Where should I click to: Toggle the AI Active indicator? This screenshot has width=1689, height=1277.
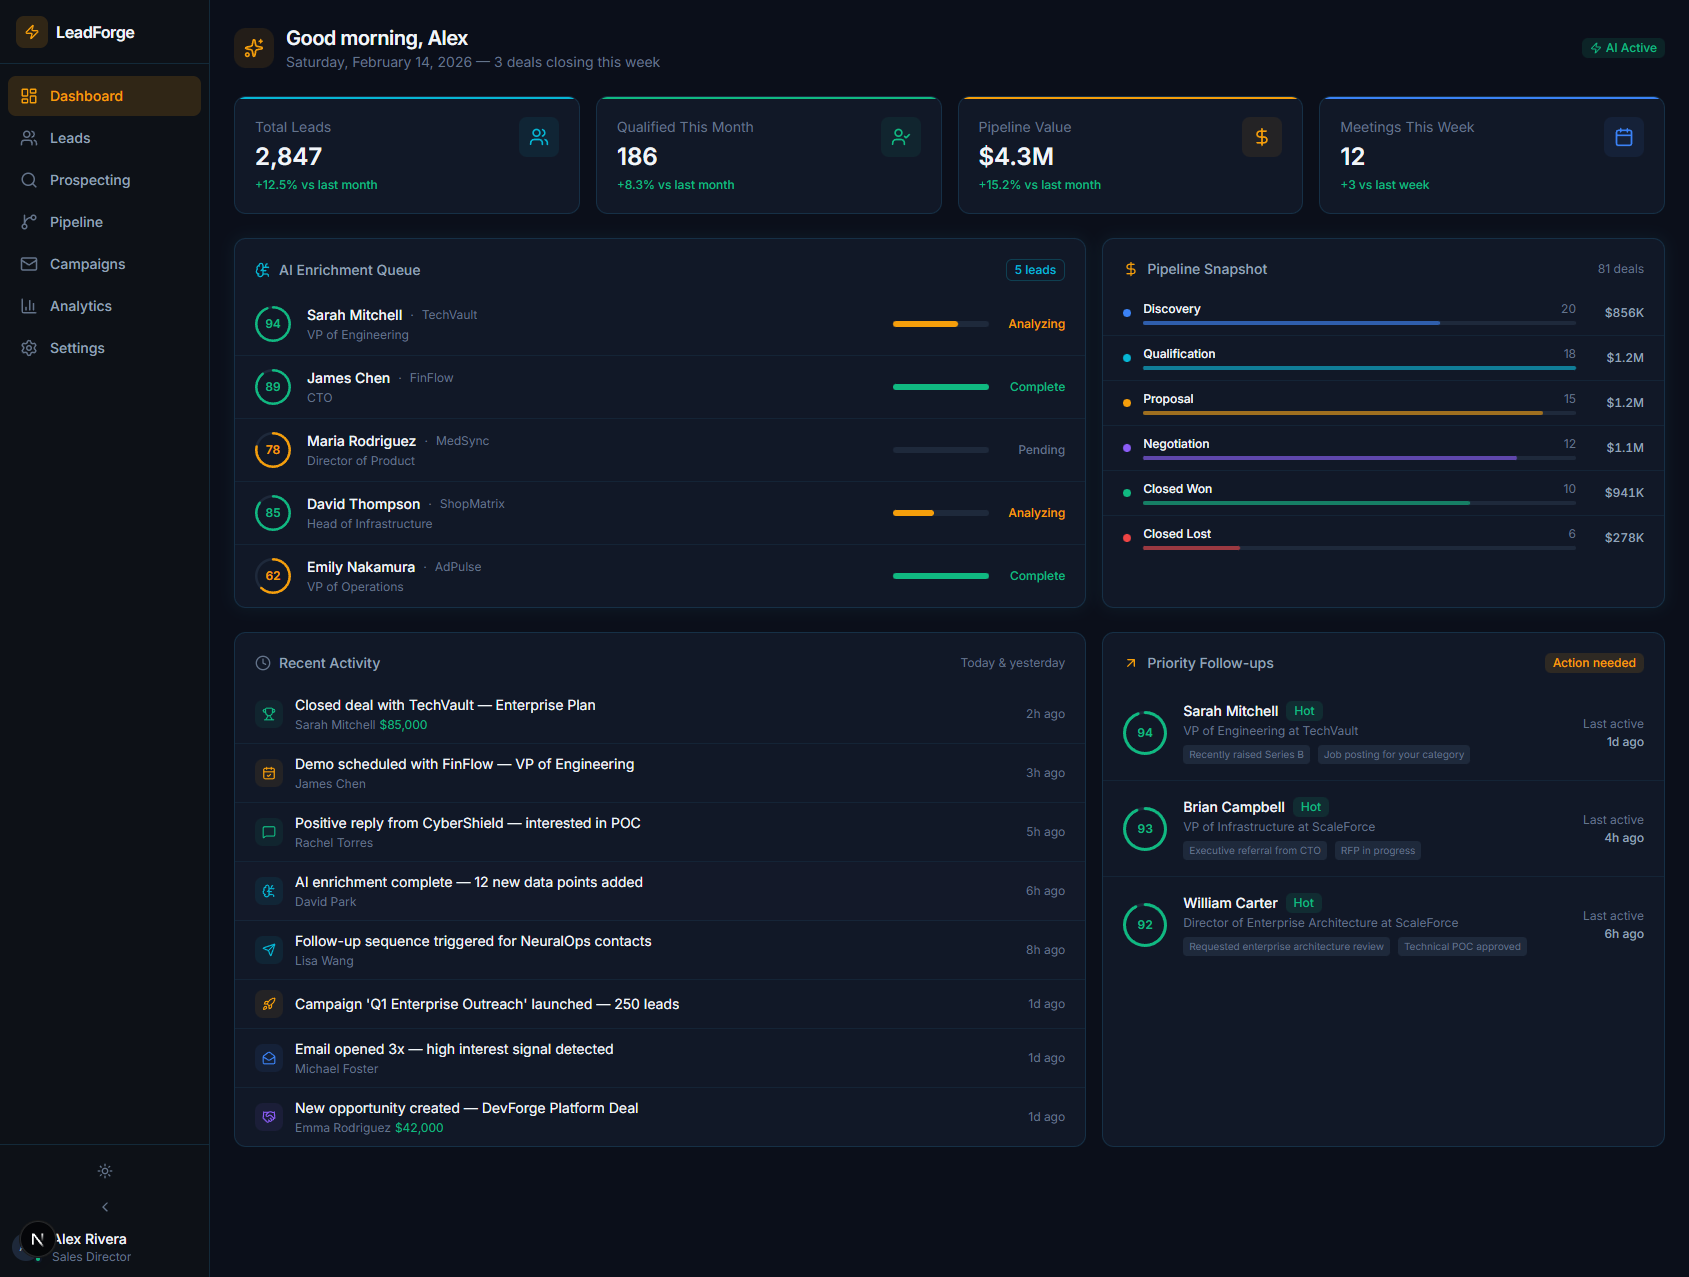[1622, 47]
